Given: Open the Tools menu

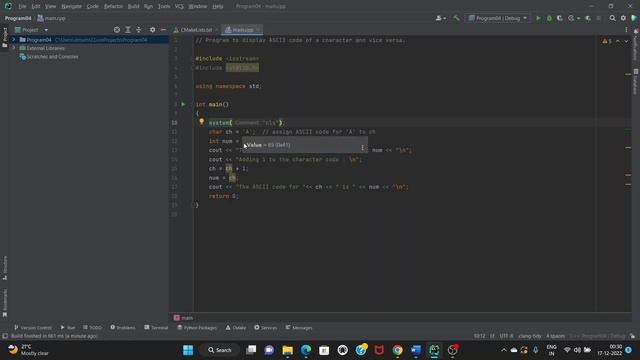Looking at the screenshot, I should (x=164, y=7).
